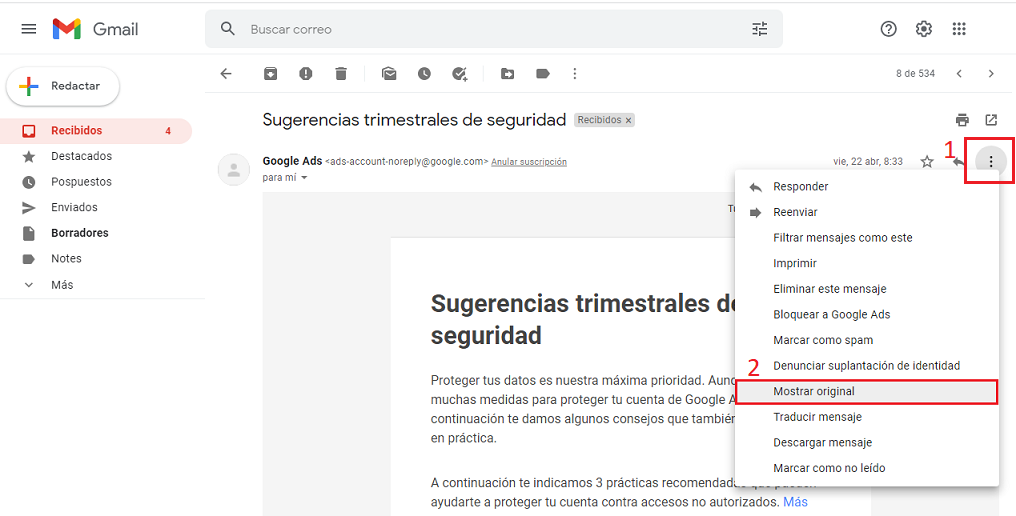Click the 'Más' link in email body

796,502
